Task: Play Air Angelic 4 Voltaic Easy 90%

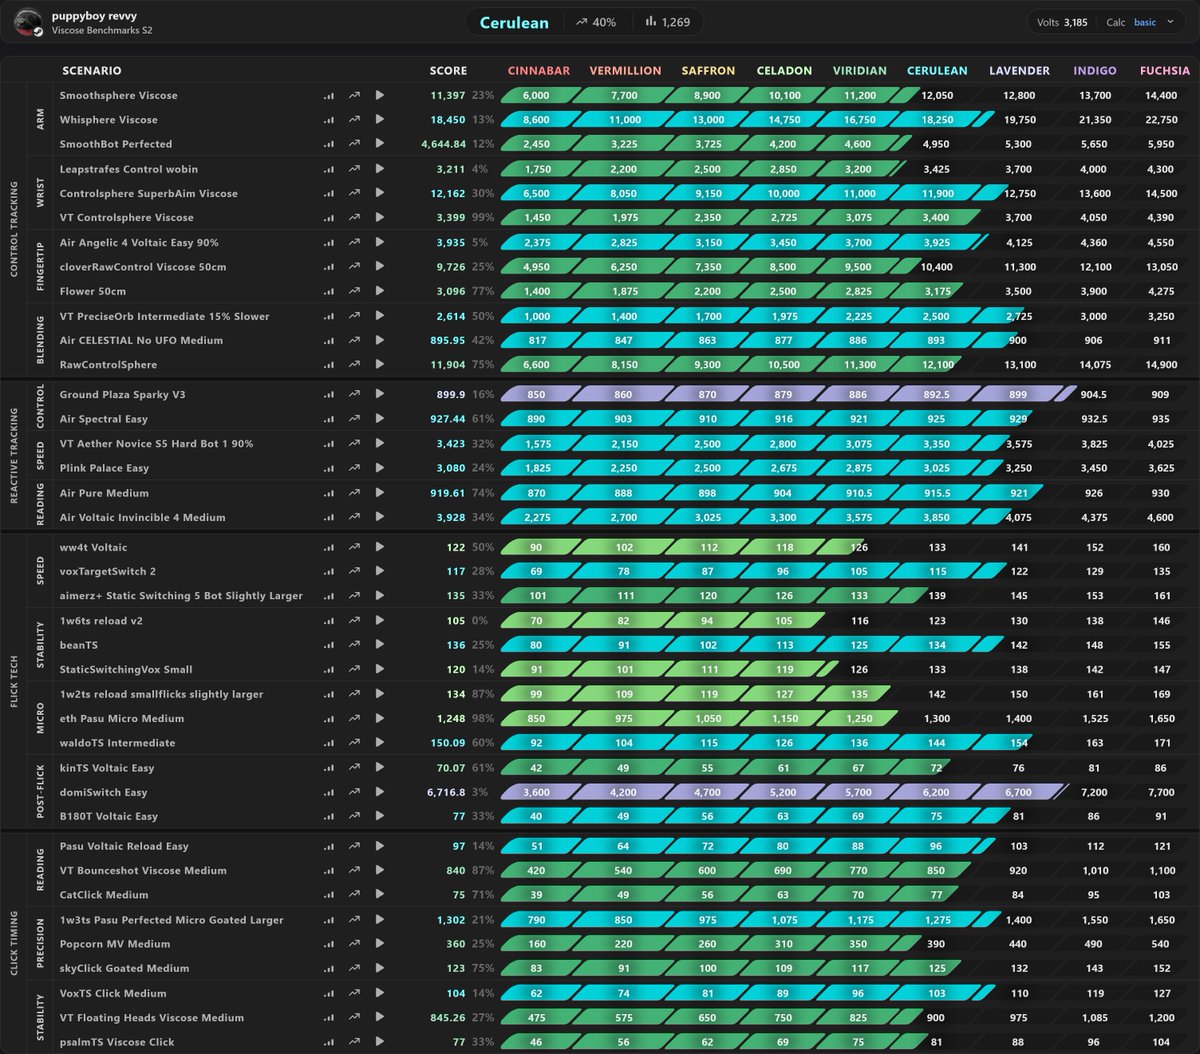Action: click(x=380, y=243)
